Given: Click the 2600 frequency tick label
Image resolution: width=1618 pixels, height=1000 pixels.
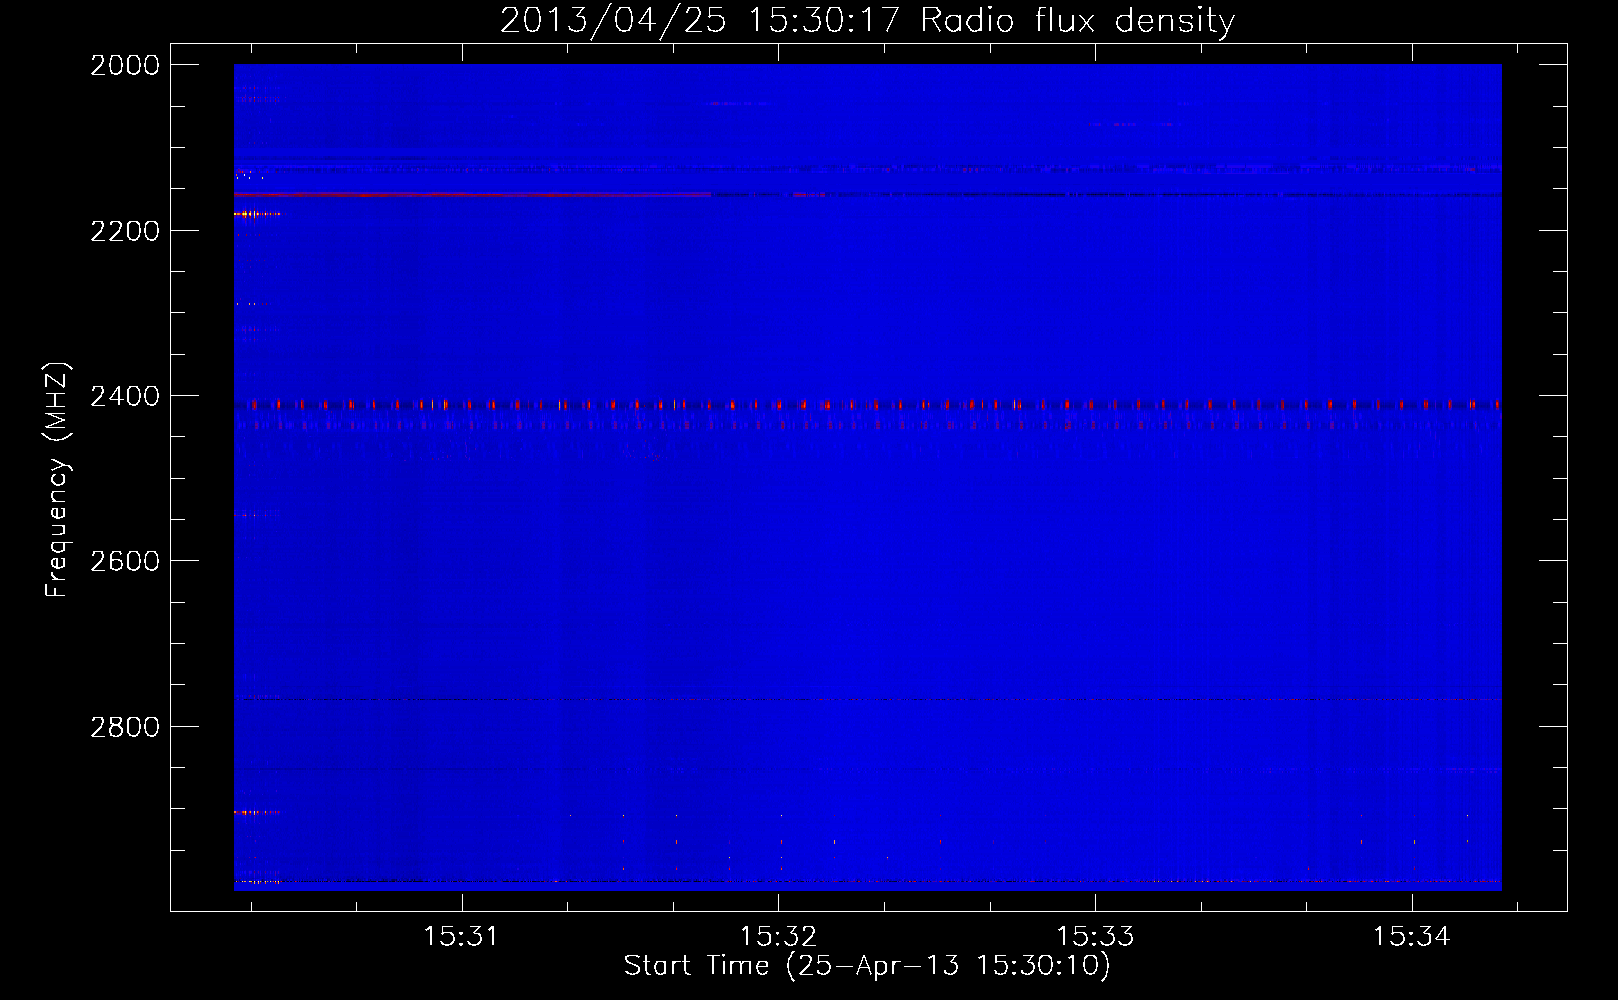Looking at the screenshot, I should [x=125, y=561].
